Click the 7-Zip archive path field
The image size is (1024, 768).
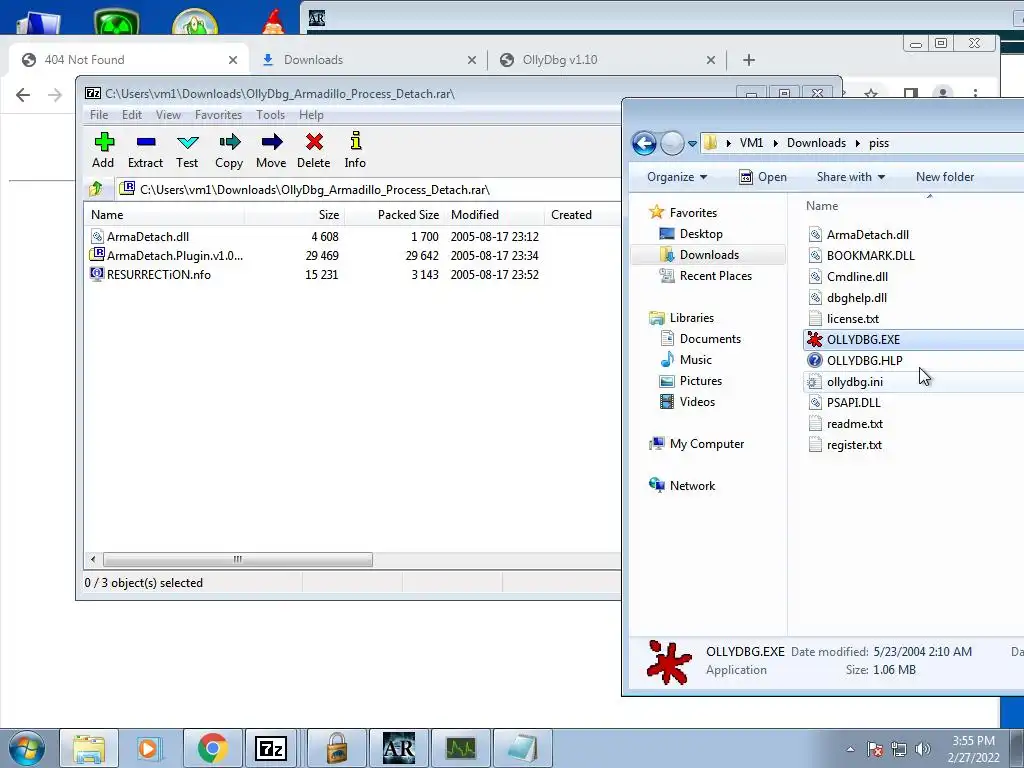pos(369,190)
